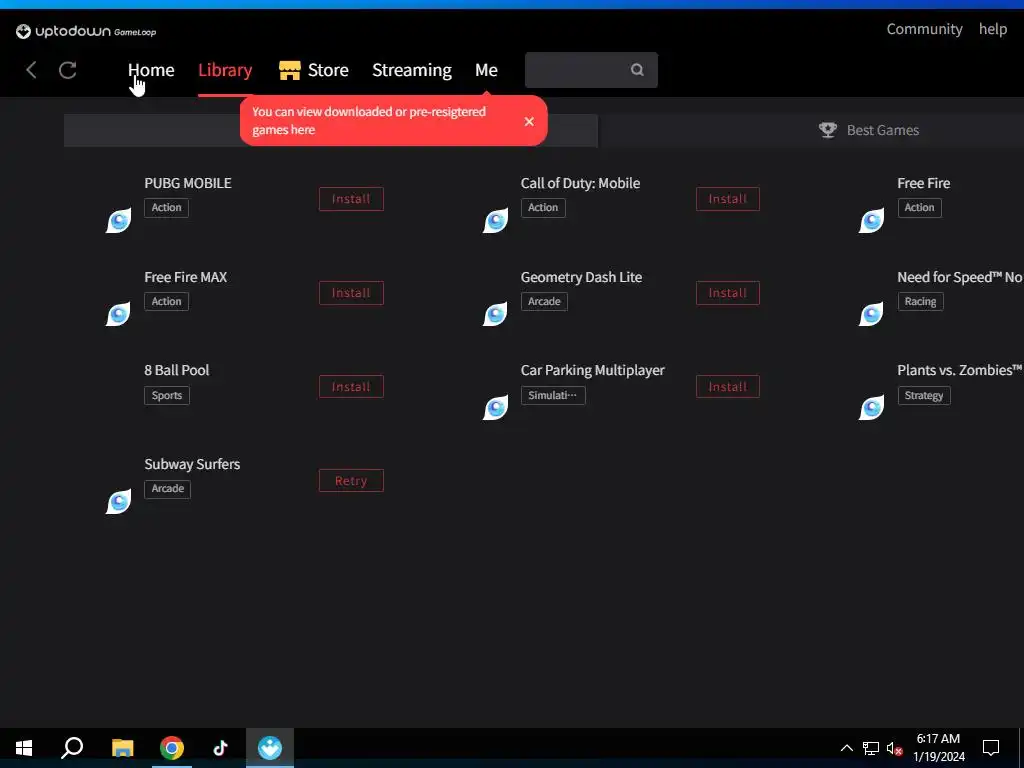The height and width of the screenshot is (768, 1024).
Task: Click the Call of Duty: Mobile icon
Action: pos(495,221)
